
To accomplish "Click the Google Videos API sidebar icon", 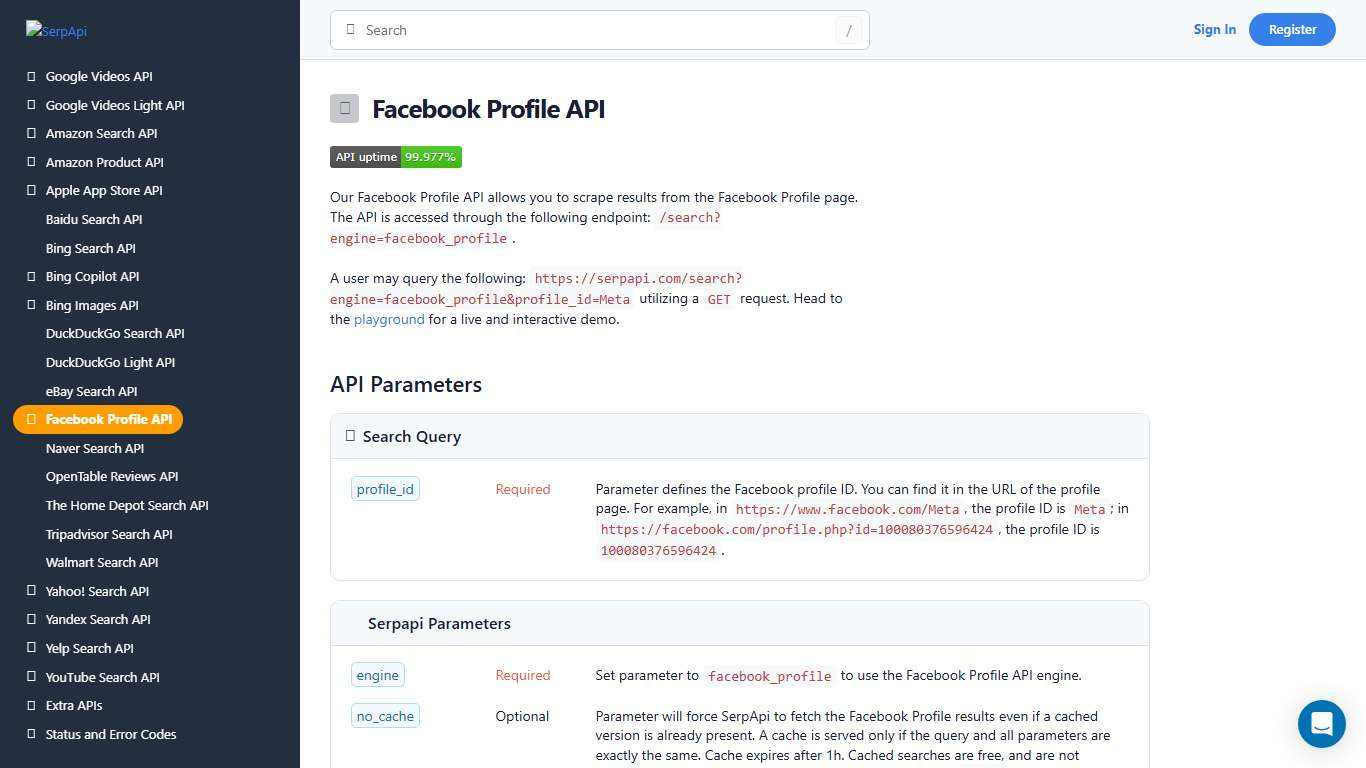I will click(x=31, y=76).
